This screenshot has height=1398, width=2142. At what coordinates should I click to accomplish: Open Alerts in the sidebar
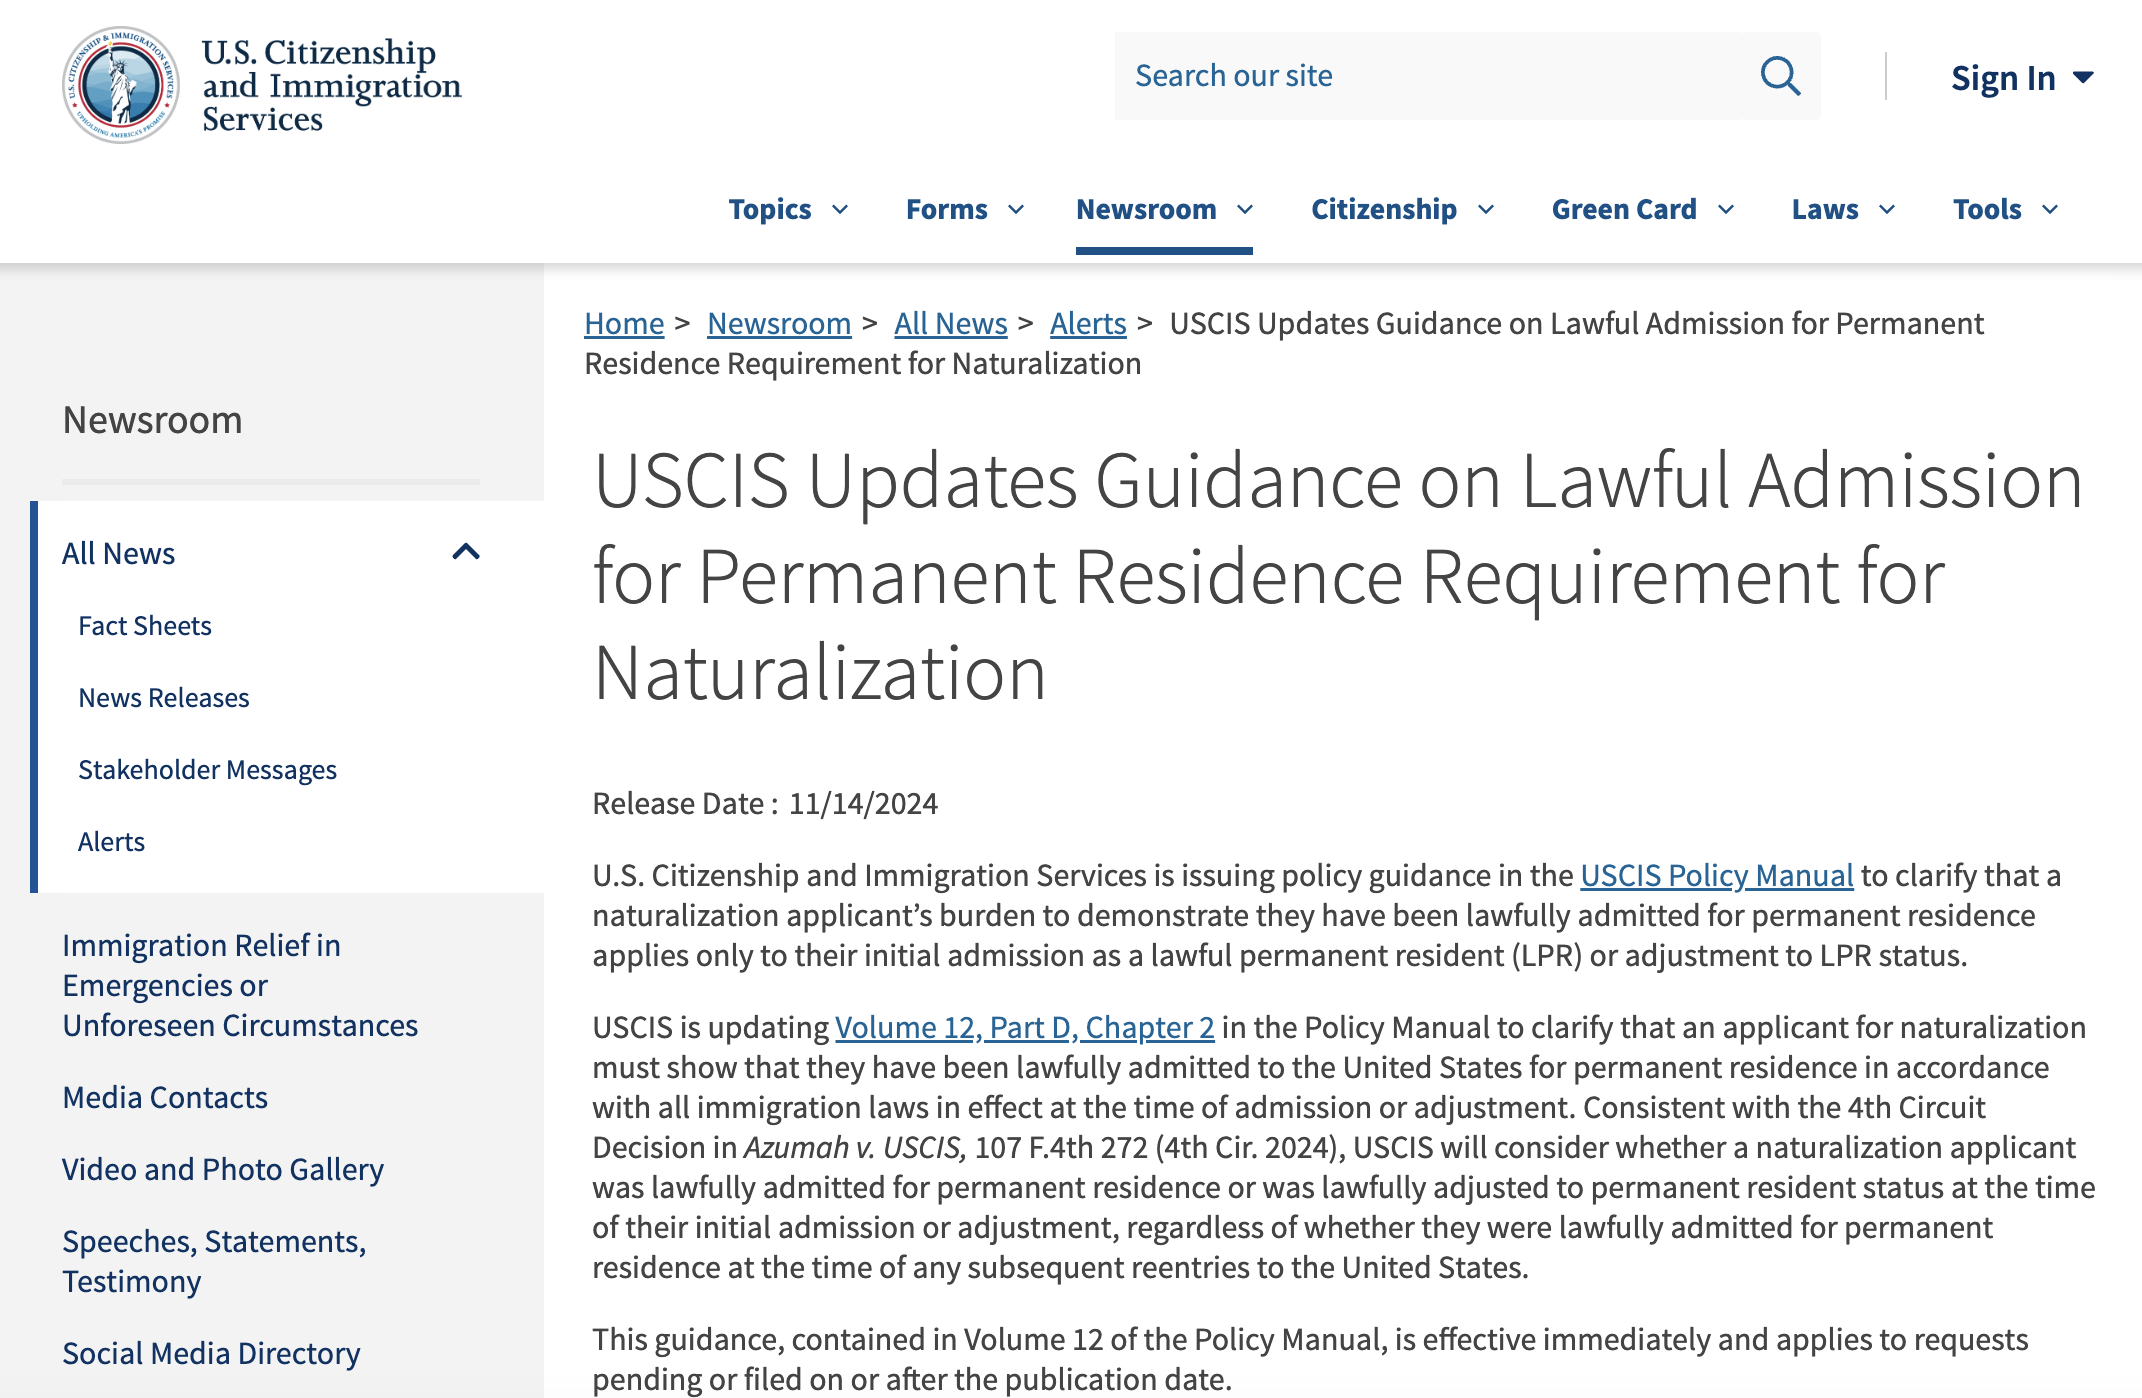(111, 842)
